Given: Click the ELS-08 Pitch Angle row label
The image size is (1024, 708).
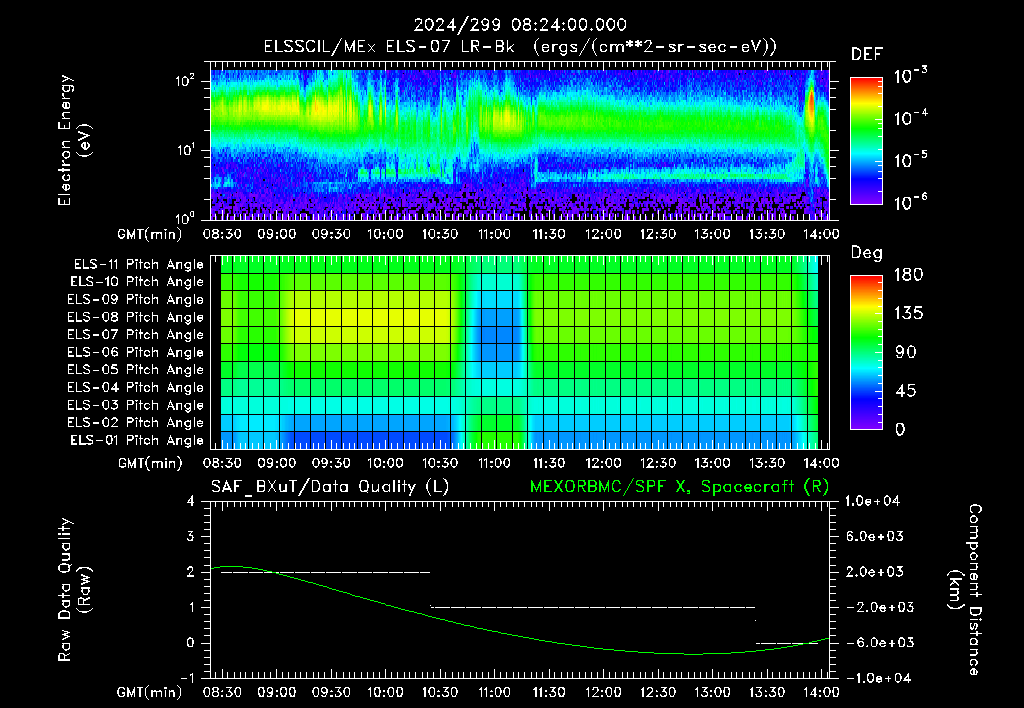Looking at the screenshot, I should click(x=135, y=317).
